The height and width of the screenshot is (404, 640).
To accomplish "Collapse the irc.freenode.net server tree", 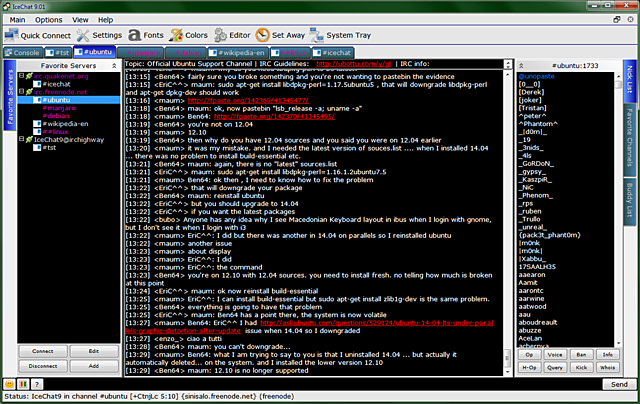I will 22,92.
